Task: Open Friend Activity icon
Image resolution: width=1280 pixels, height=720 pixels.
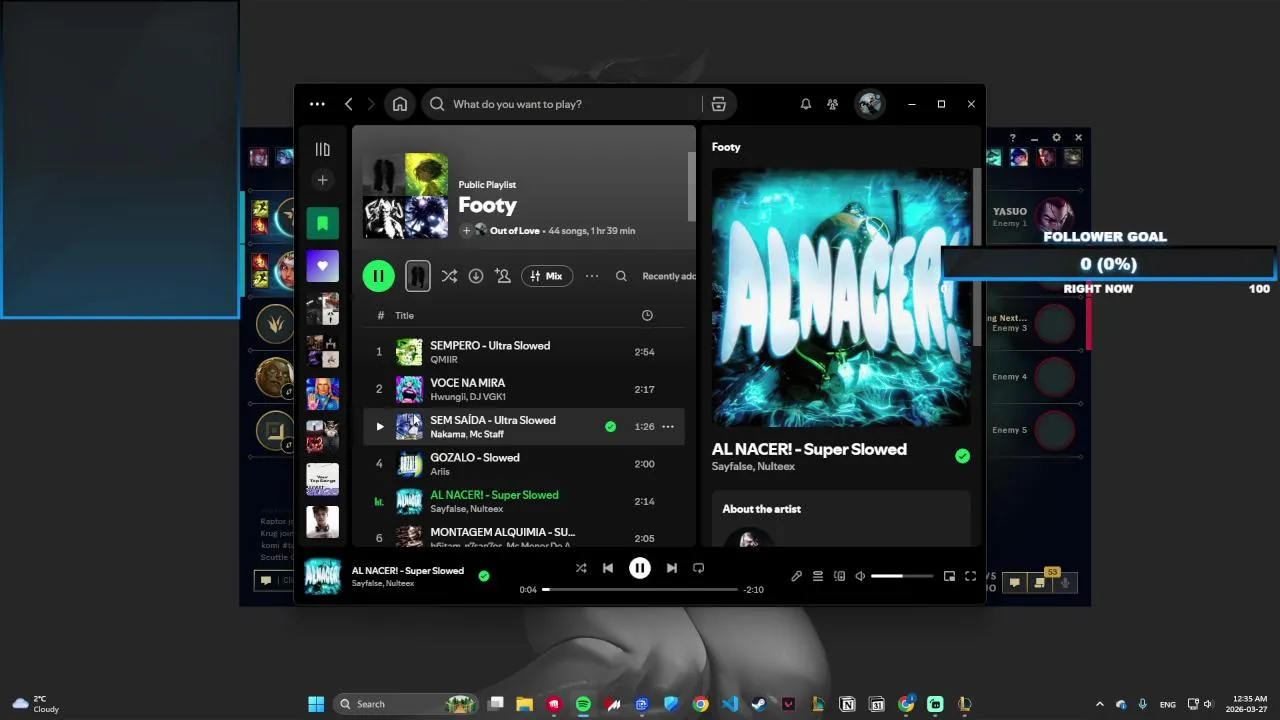Action: pyautogui.click(x=832, y=104)
